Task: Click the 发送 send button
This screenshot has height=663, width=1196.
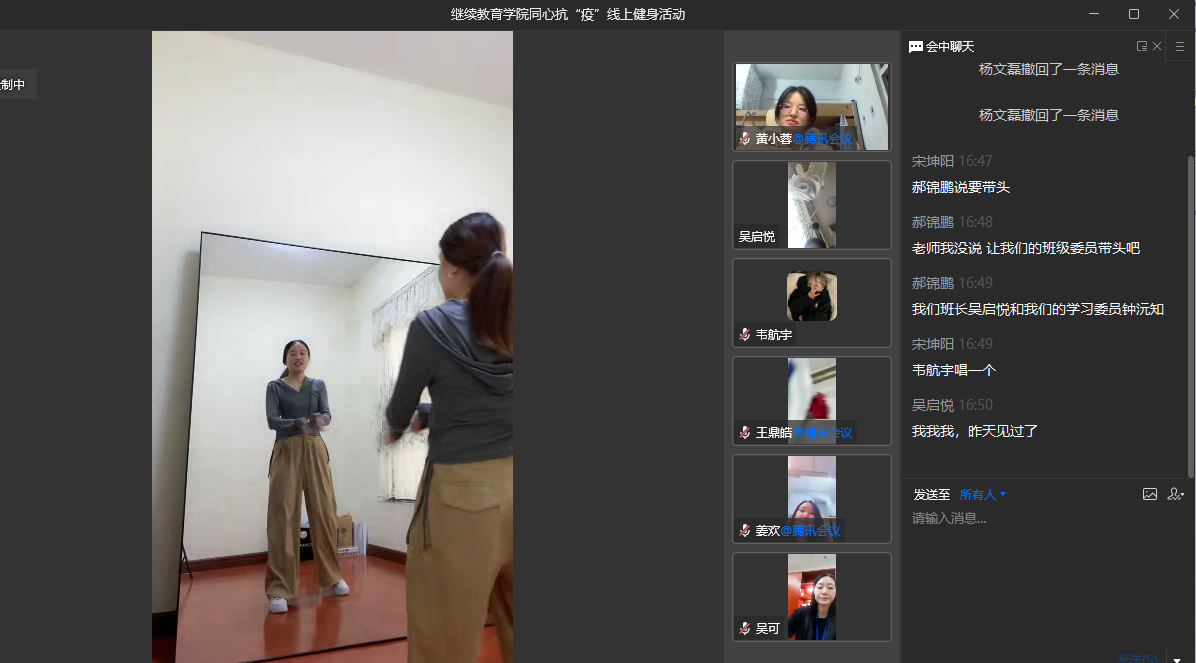Action: (1138, 658)
